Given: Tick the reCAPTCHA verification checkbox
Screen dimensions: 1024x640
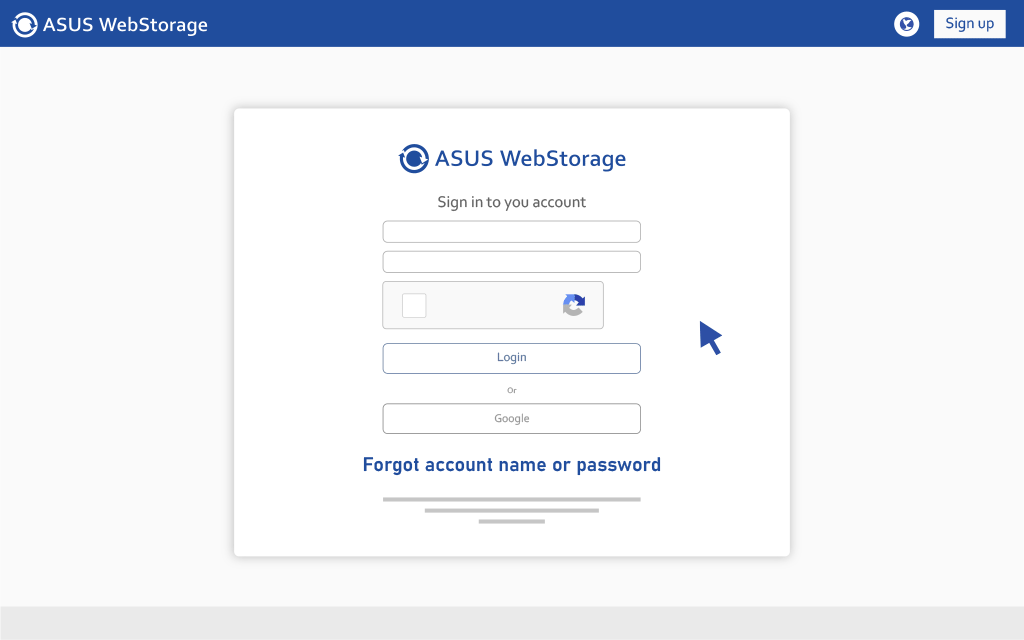Looking at the screenshot, I should (x=413, y=305).
